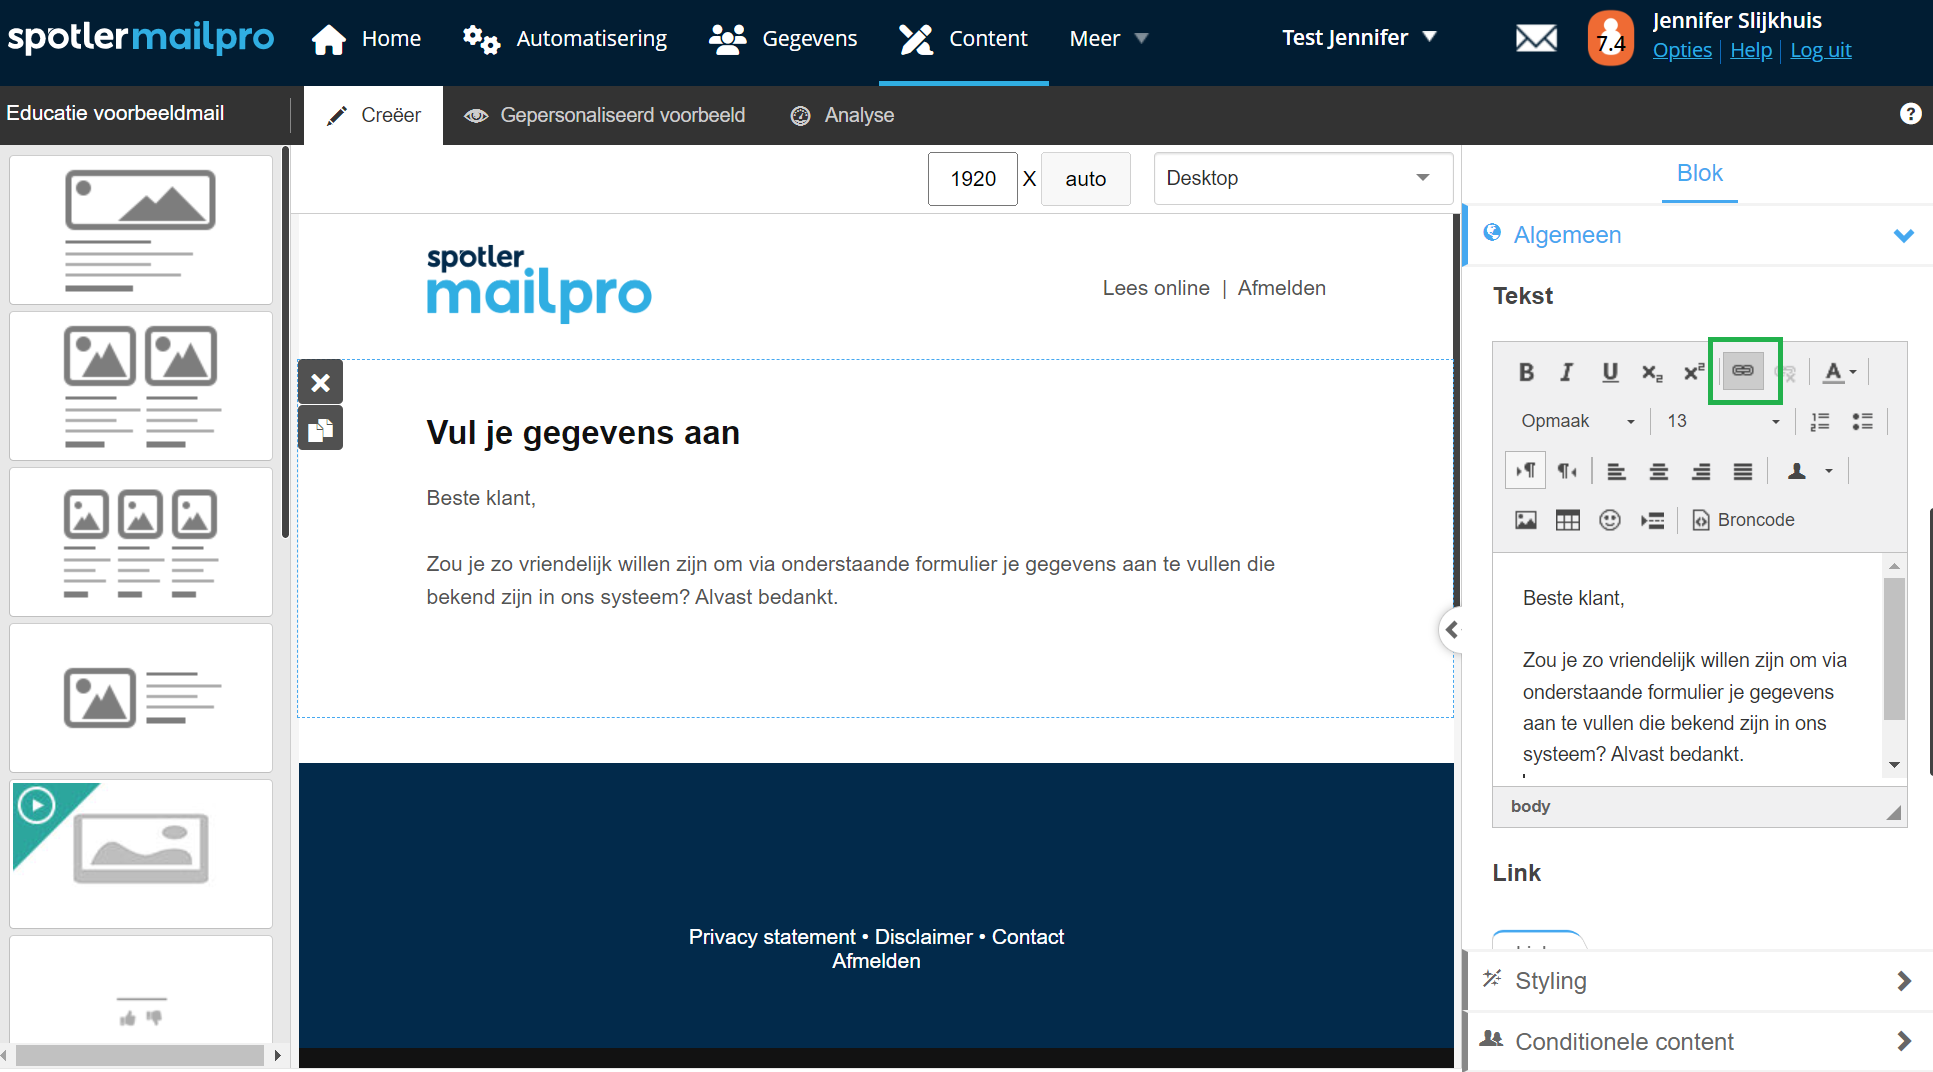Switch to the Analyse tab

[x=842, y=115]
